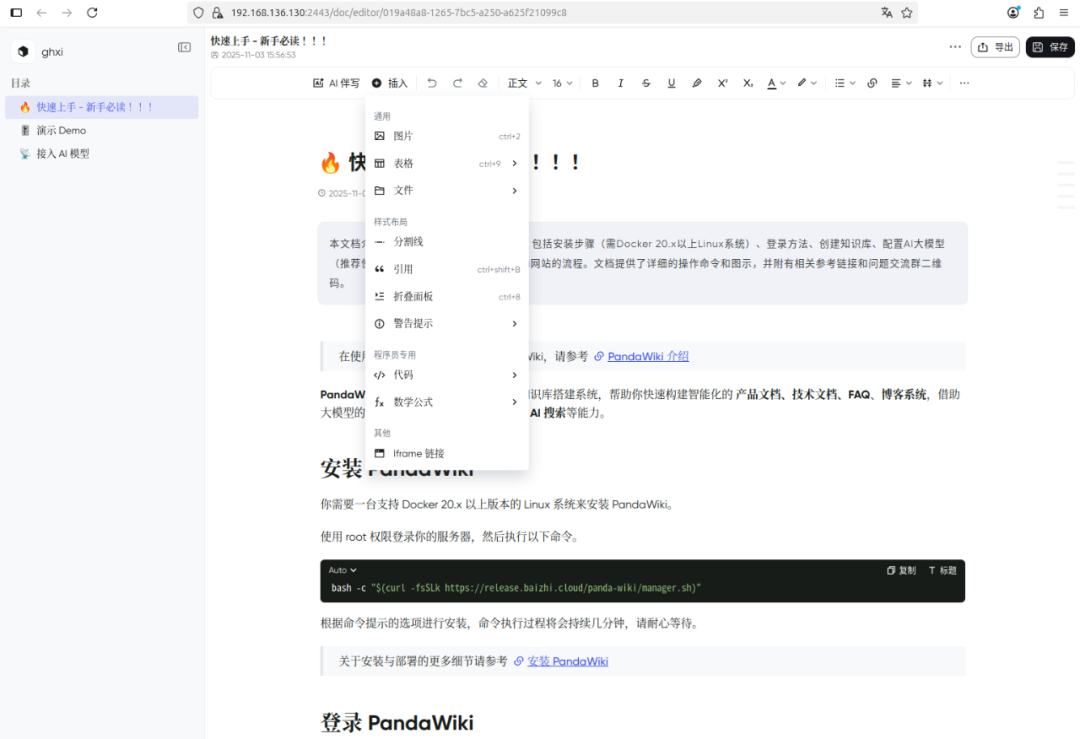The image size is (1080, 739).
Task: Click the 登录 PandaWiki heading
Action: (397, 722)
